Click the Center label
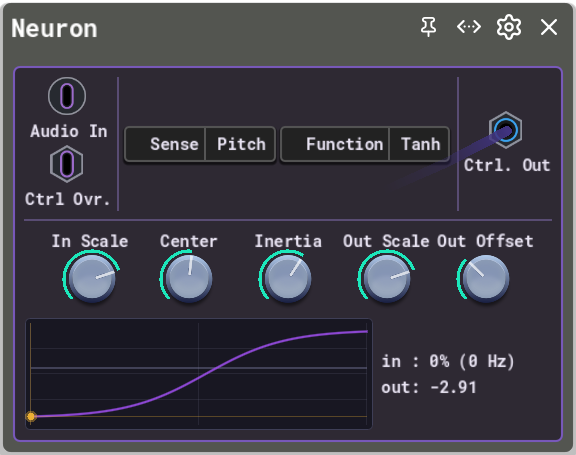The width and height of the screenshot is (576, 455). coord(189,241)
